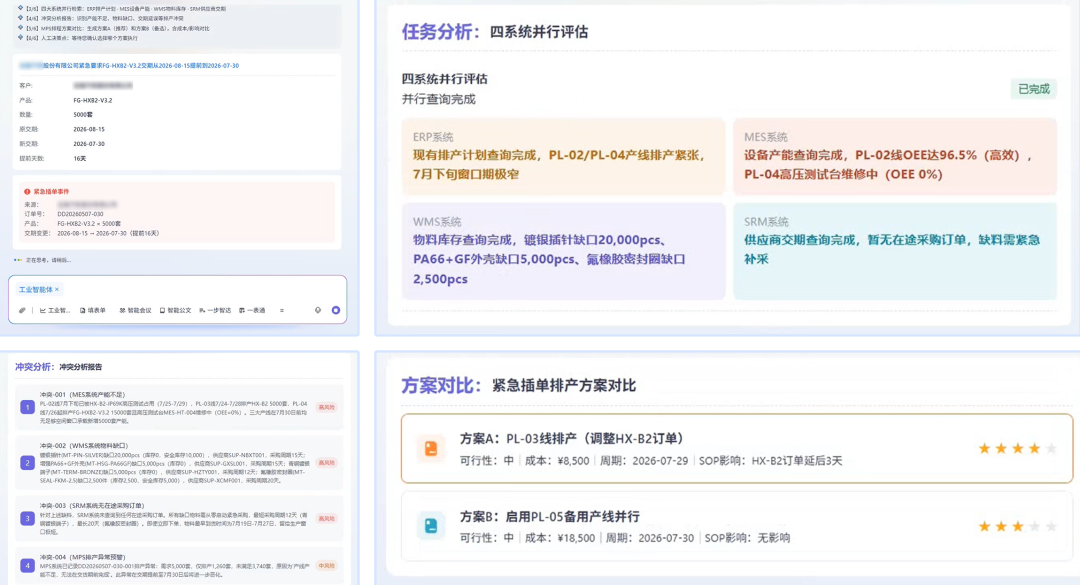Open conflict 冲突-003 SRM系统无在途采购订单
The height and width of the screenshot is (585, 1080).
tap(179, 518)
